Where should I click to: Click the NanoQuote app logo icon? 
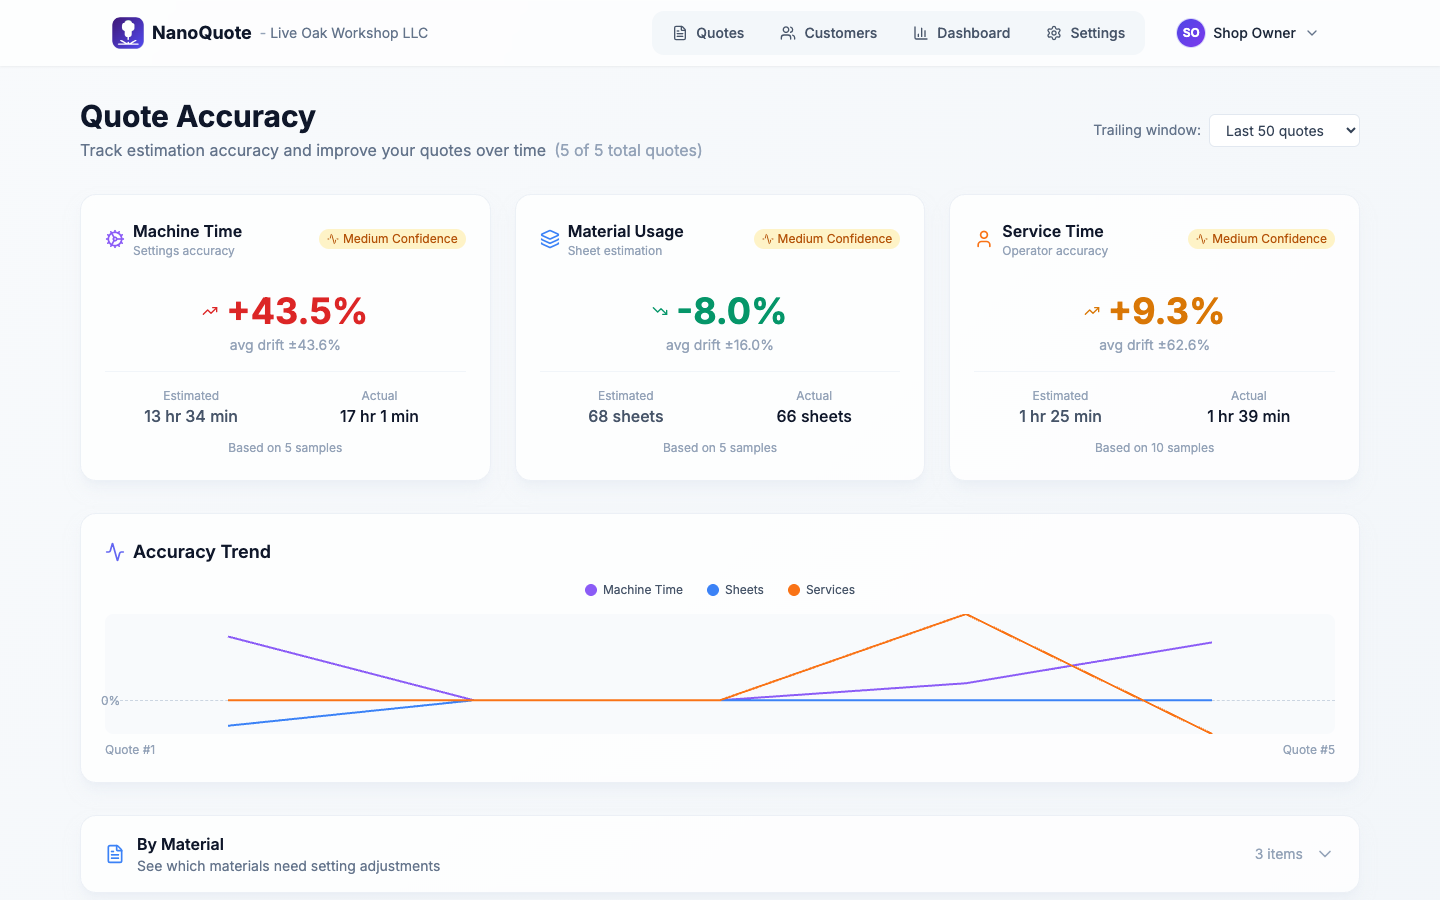point(128,32)
